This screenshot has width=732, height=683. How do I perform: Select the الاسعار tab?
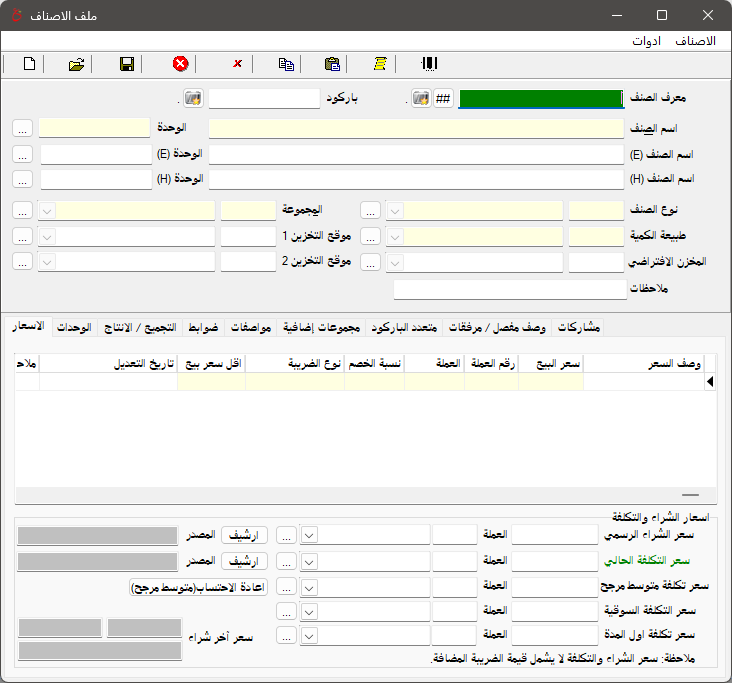pyautogui.click(x=28, y=326)
